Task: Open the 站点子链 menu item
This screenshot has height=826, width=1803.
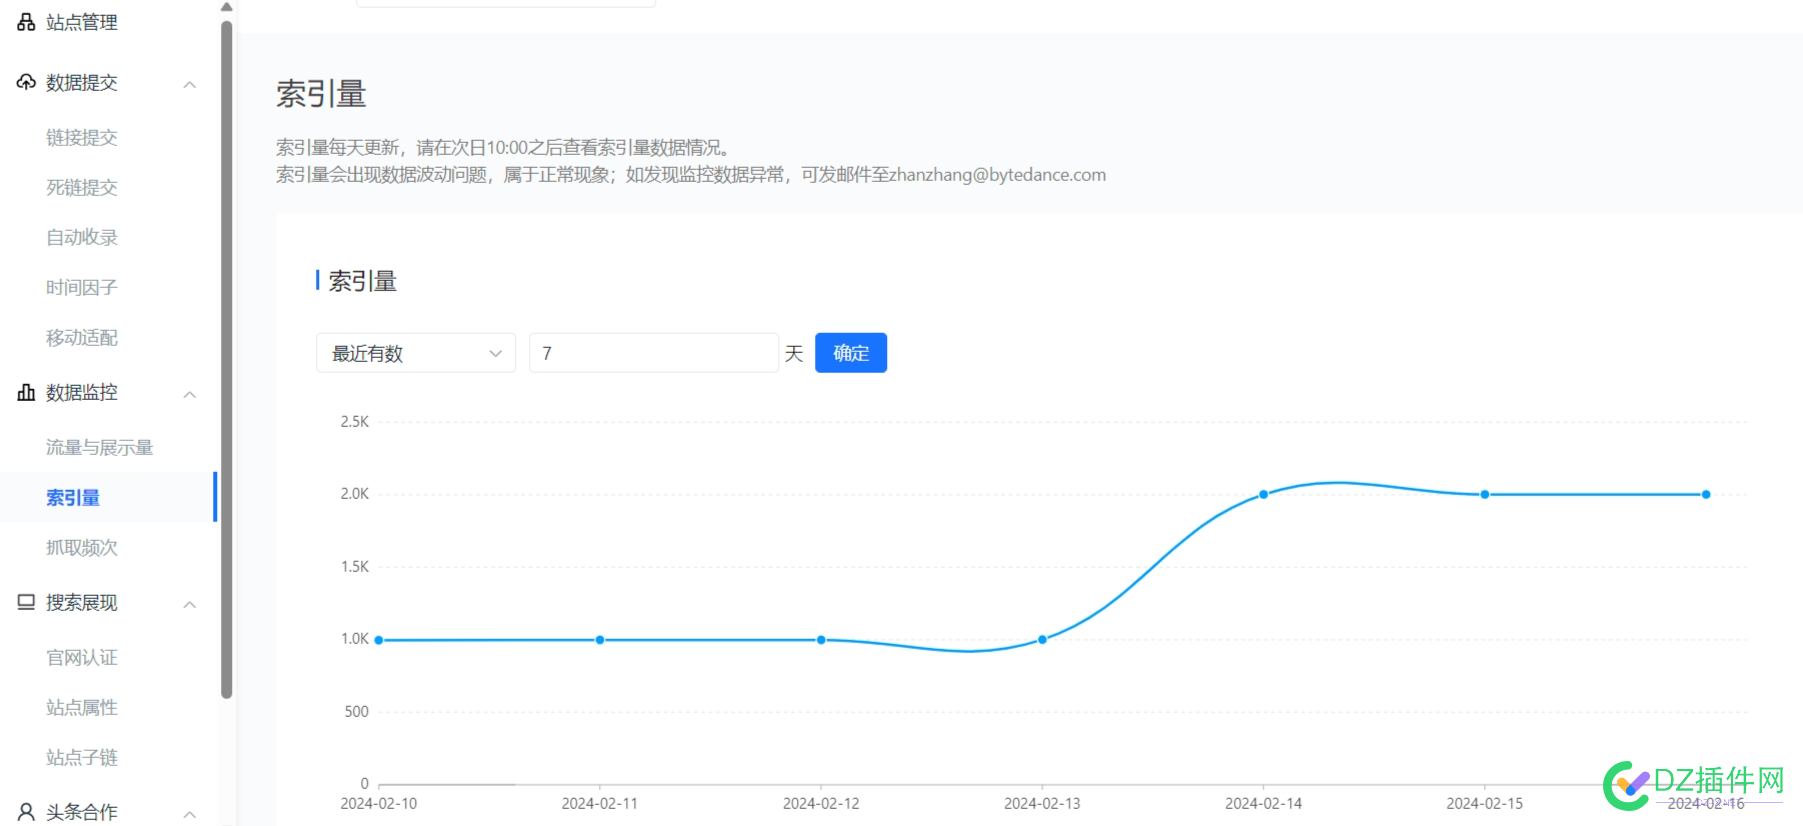Action: click(82, 757)
